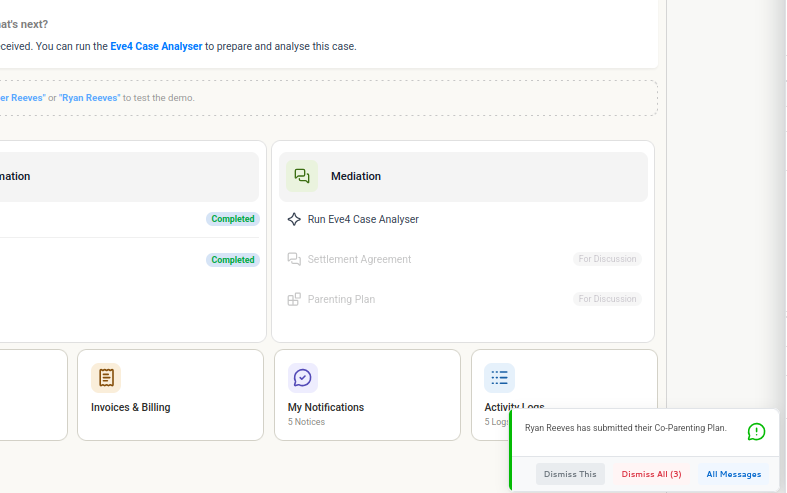Open the Activity Logs list icon
This screenshot has width=787, height=493.
tap(499, 378)
